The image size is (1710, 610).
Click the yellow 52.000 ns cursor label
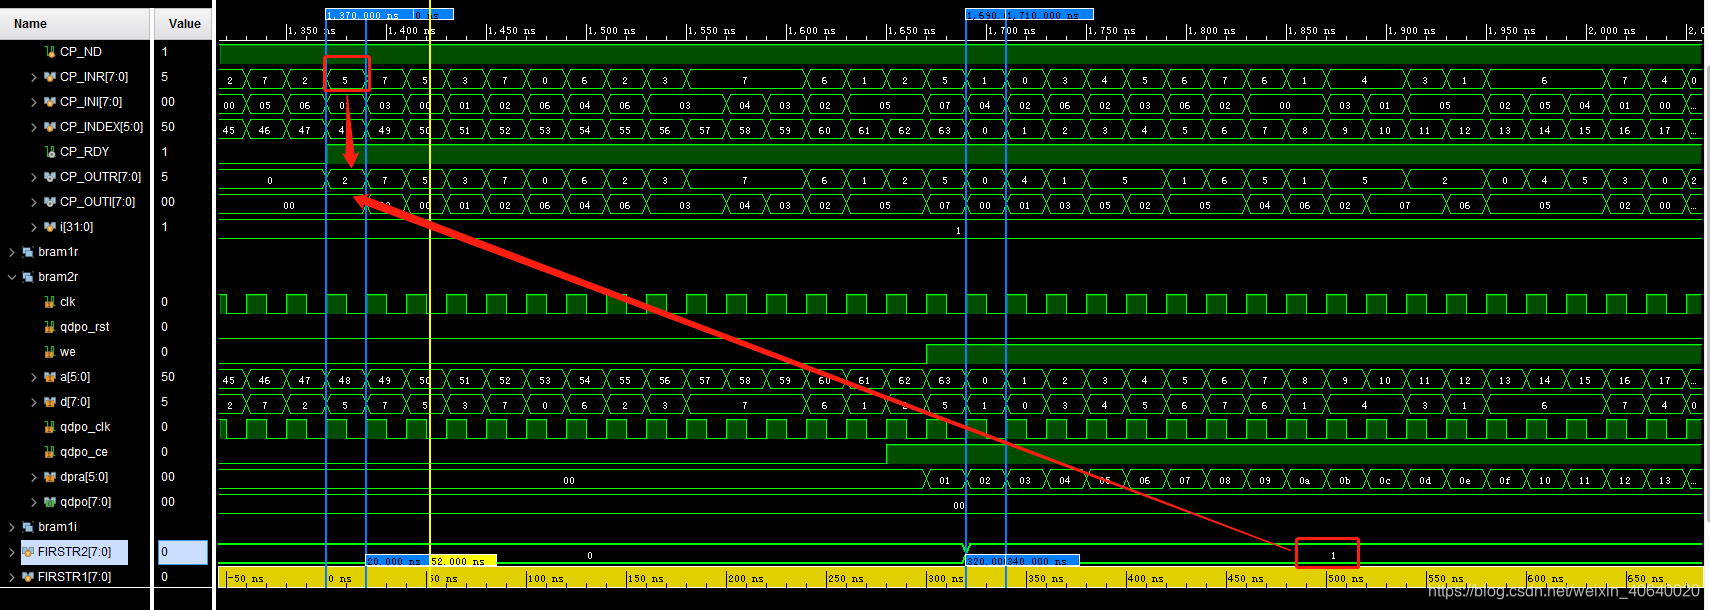click(x=463, y=561)
